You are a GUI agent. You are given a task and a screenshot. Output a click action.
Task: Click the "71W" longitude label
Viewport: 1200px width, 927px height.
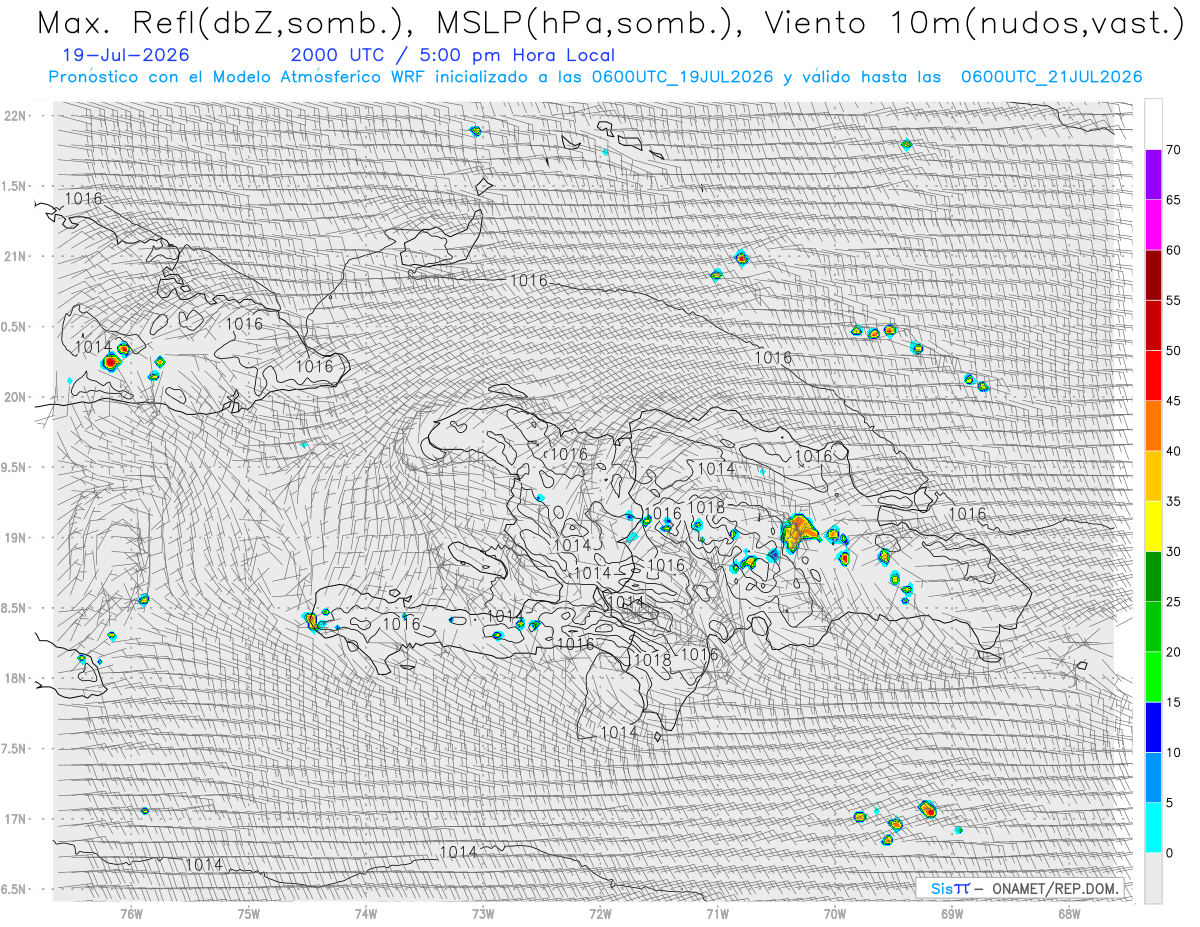coord(717,914)
